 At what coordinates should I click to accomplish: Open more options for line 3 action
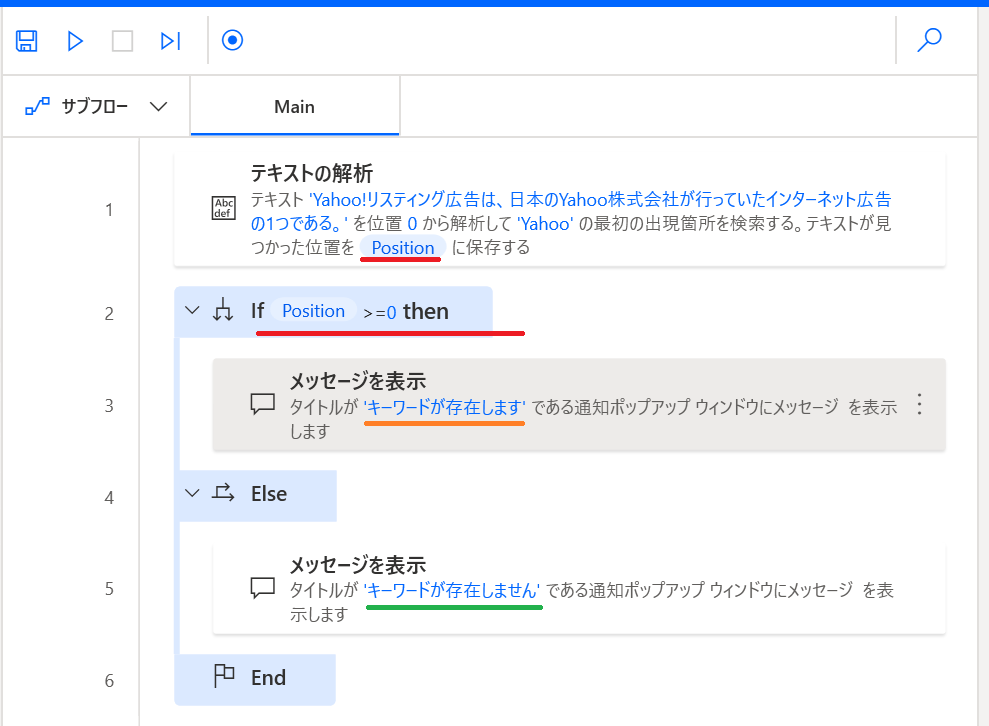point(920,404)
